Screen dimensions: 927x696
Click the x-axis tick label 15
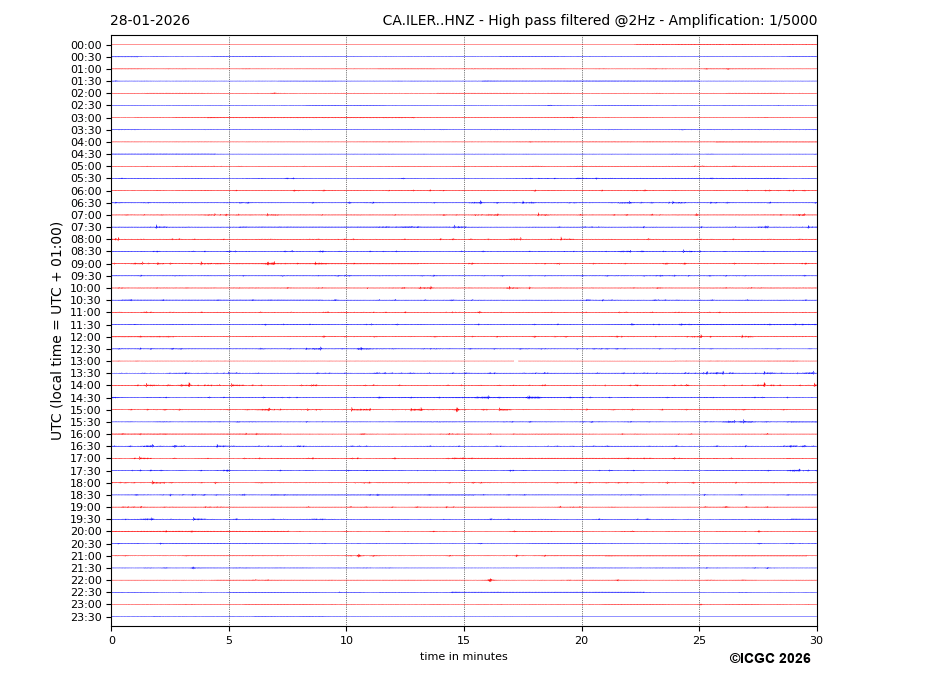point(464,640)
